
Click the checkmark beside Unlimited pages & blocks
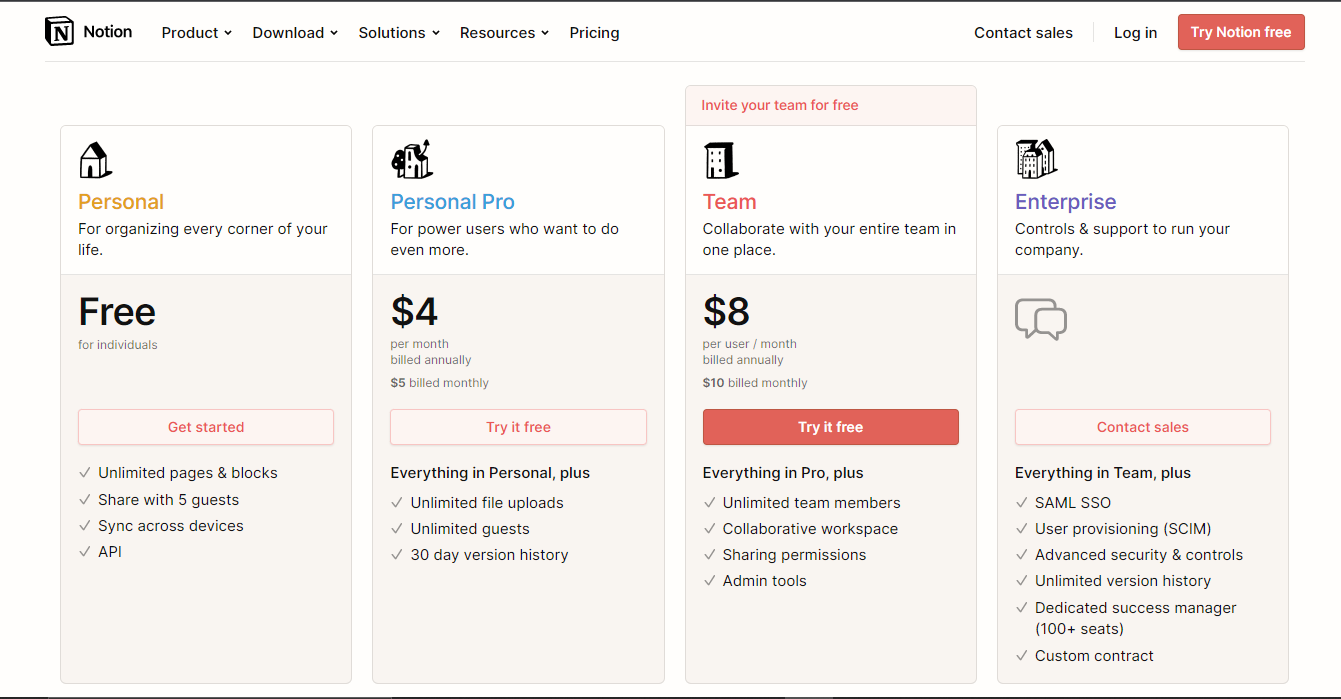85,473
